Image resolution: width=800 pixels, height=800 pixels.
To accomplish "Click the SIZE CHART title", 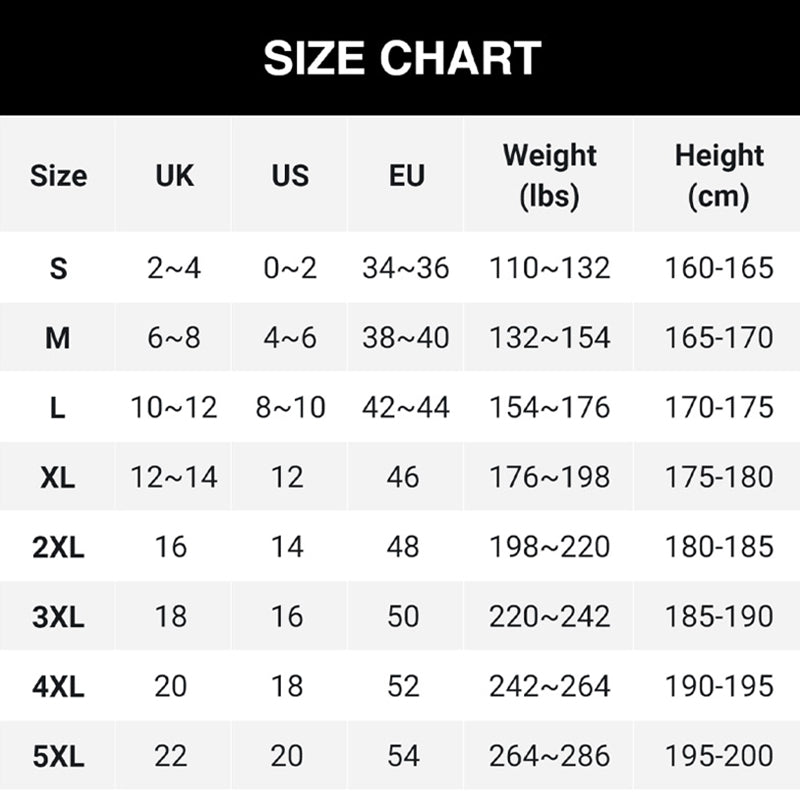I will coord(402,59).
